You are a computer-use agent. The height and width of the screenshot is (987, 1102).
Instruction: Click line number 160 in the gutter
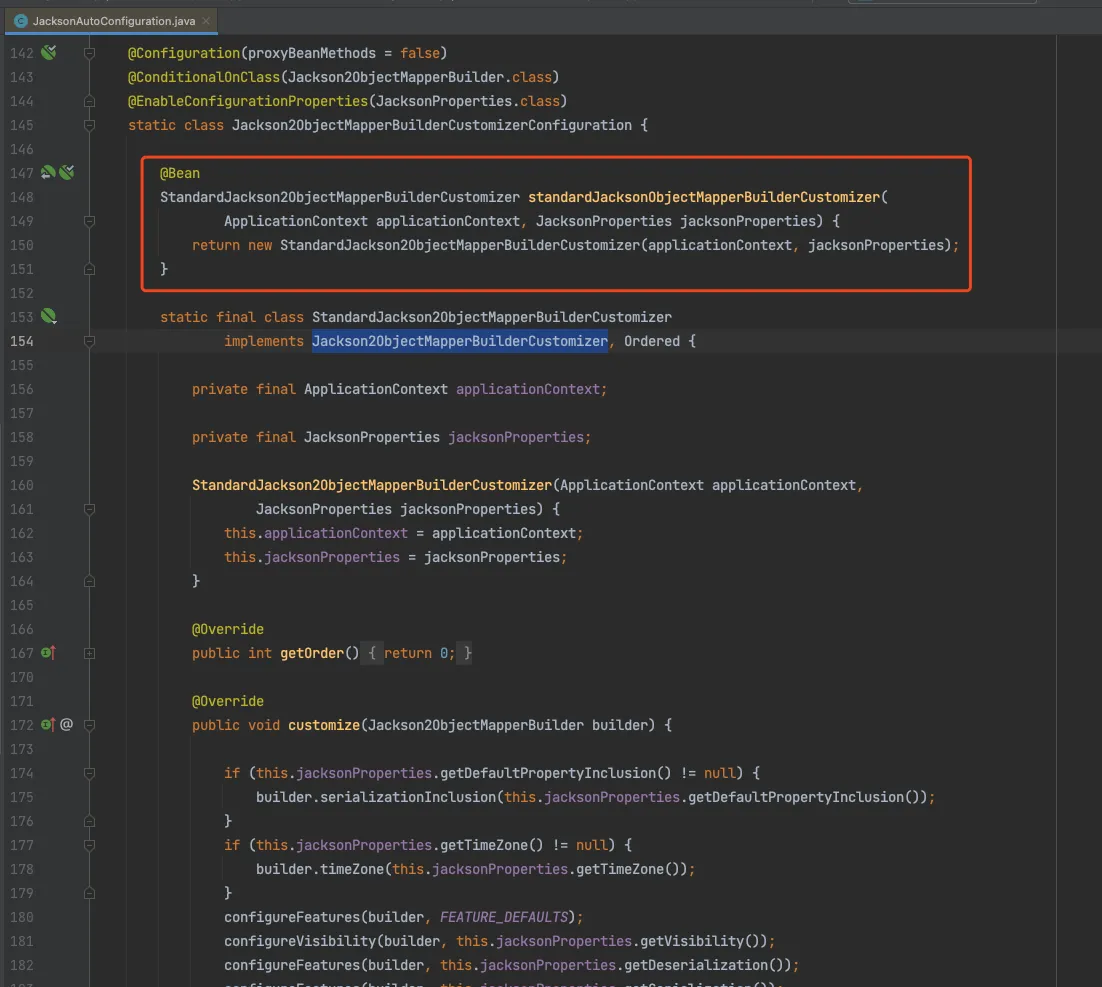pyautogui.click(x=21, y=485)
